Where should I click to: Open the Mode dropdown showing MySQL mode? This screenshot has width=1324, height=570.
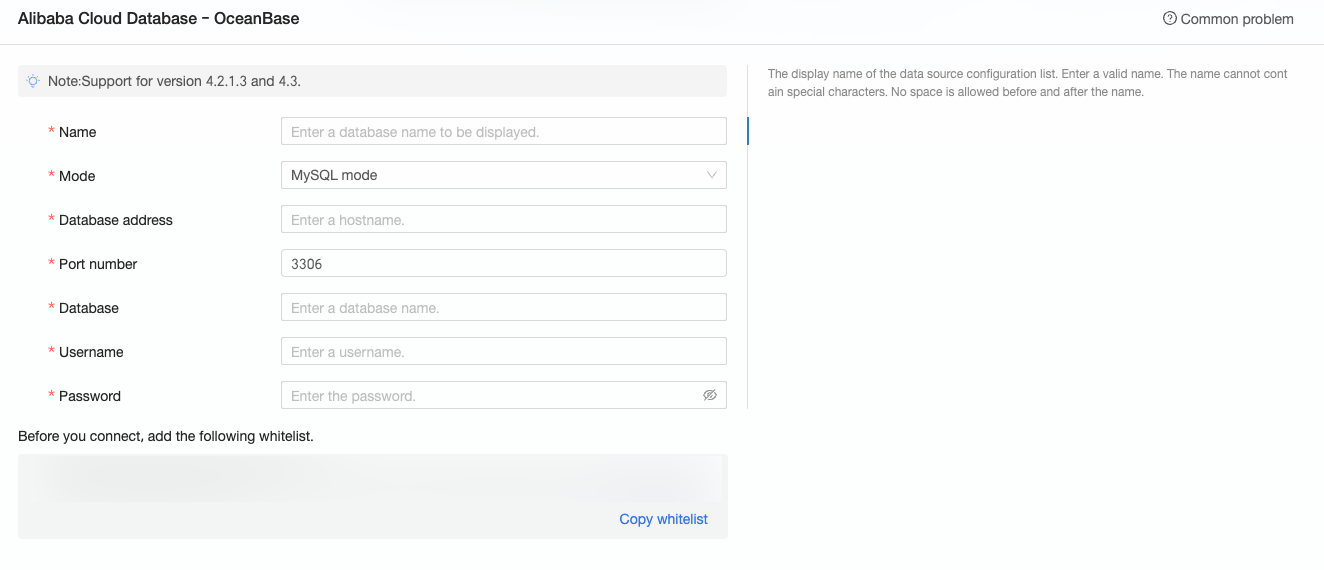coord(504,175)
